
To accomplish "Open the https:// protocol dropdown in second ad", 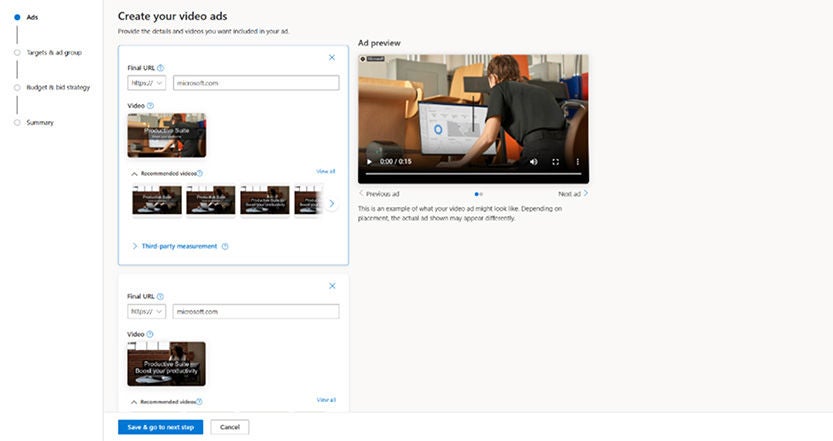I will pyautogui.click(x=147, y=311).
